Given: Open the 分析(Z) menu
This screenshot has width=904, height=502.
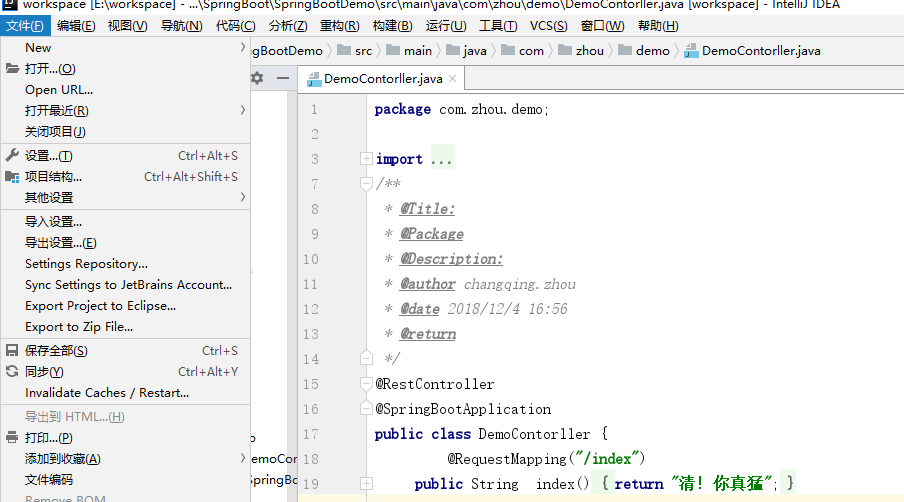Looking at the screenshot, I should point(288,26).
